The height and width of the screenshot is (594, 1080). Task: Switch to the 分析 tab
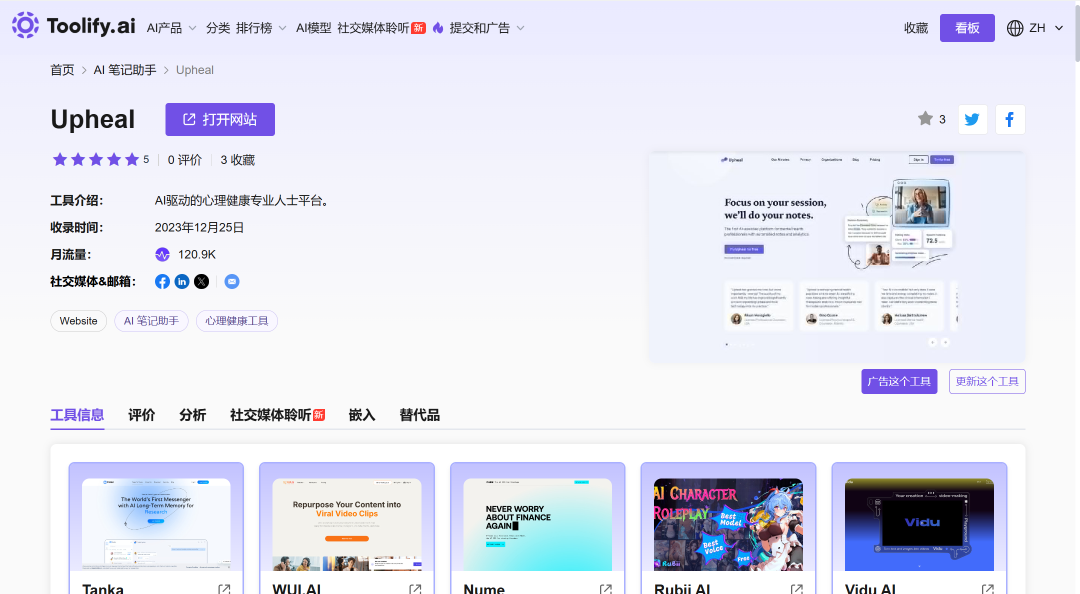[x=192, y=415]
